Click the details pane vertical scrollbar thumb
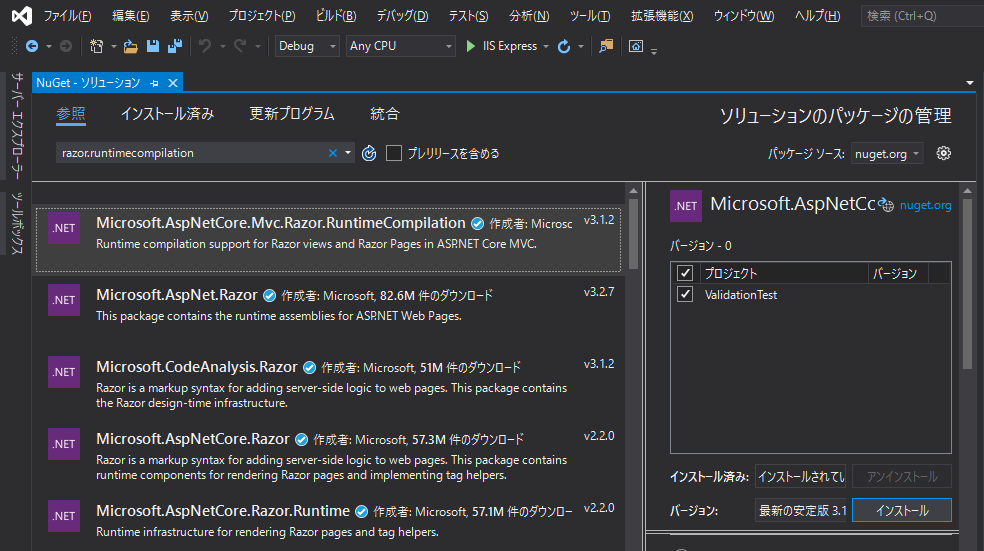 [x=967, y=282]
